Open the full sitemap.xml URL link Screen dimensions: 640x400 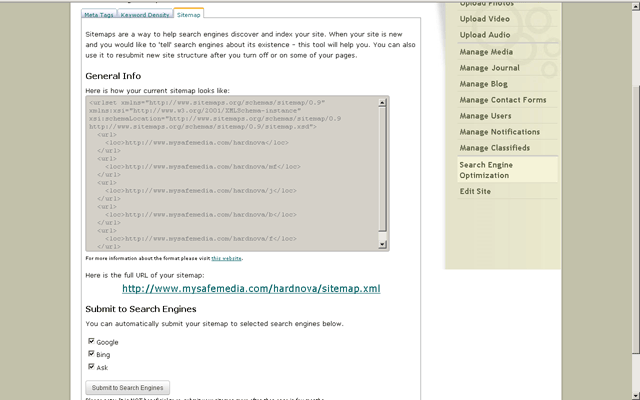pos(251,289)
